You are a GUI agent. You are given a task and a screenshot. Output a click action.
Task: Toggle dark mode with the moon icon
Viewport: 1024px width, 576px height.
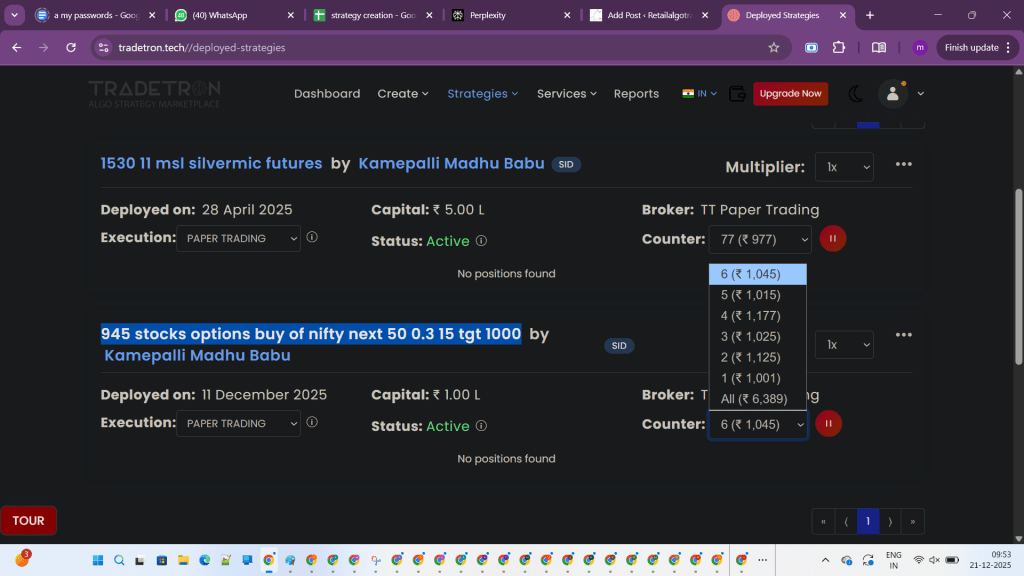[x=856, y=94]
